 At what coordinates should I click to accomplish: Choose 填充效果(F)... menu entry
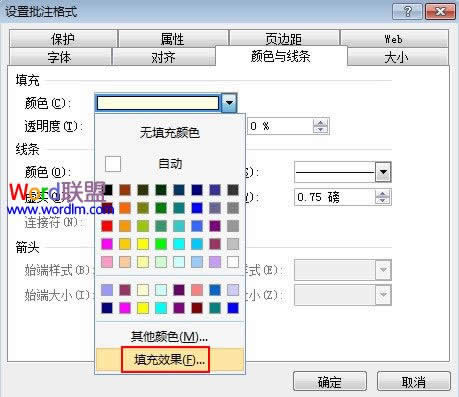pos(170,360)
